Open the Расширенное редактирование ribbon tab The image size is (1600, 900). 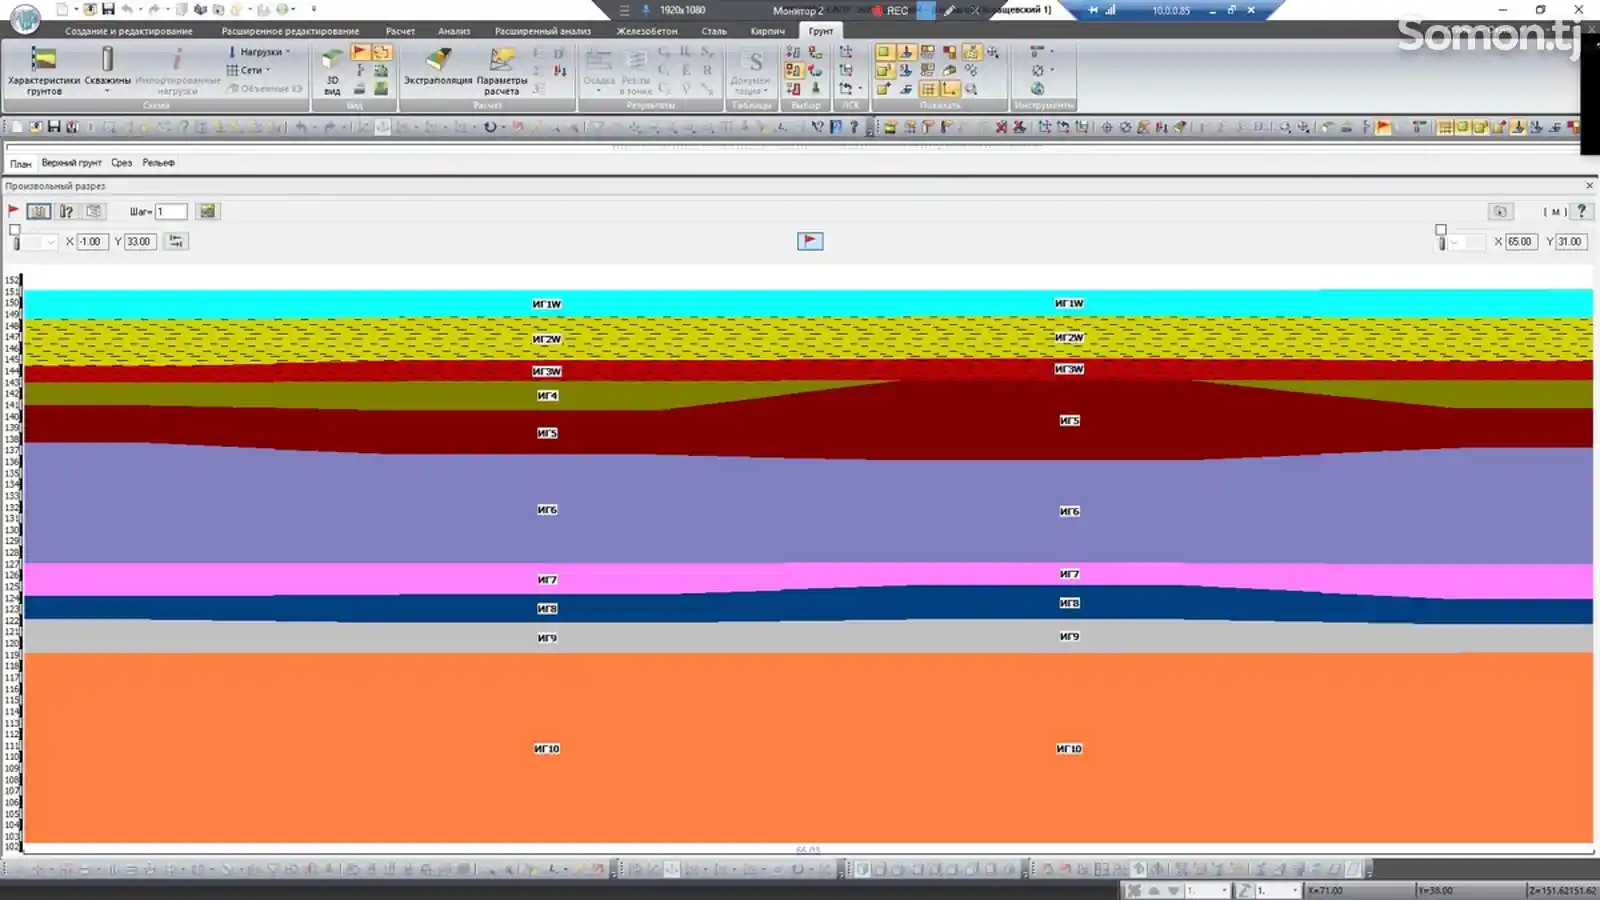290,31
